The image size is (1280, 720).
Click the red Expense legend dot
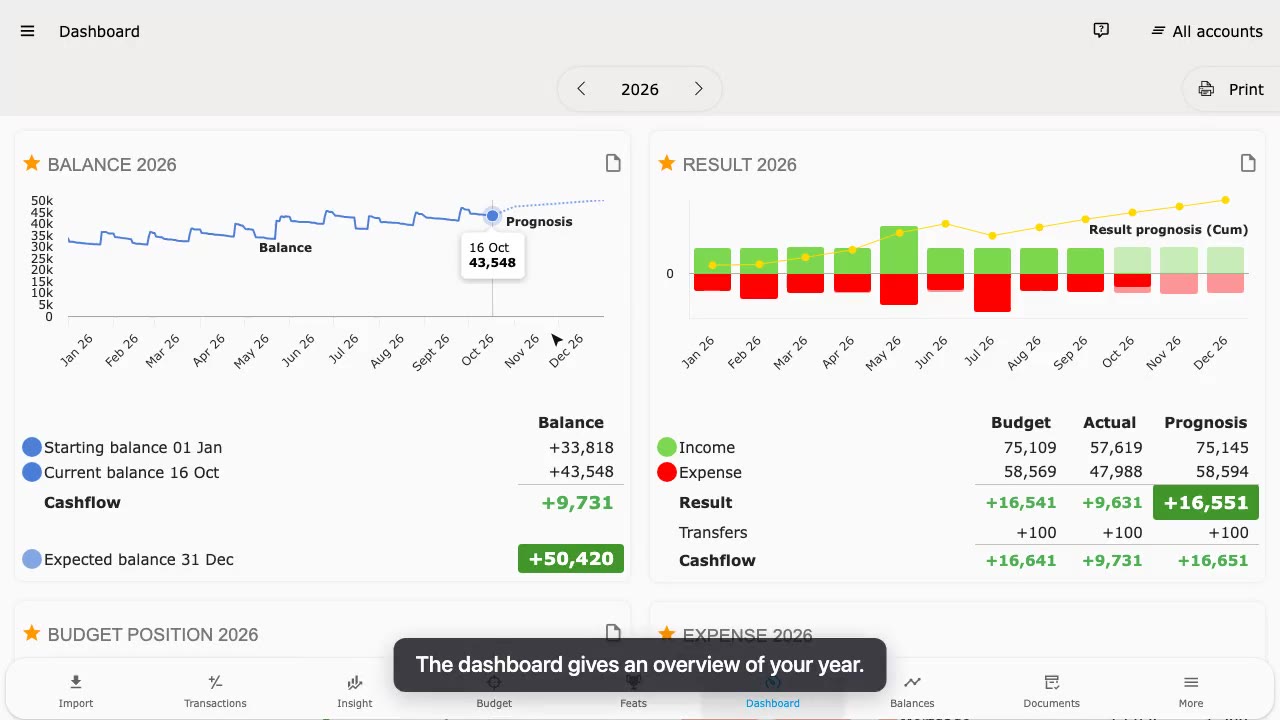[x=667, y=472]
